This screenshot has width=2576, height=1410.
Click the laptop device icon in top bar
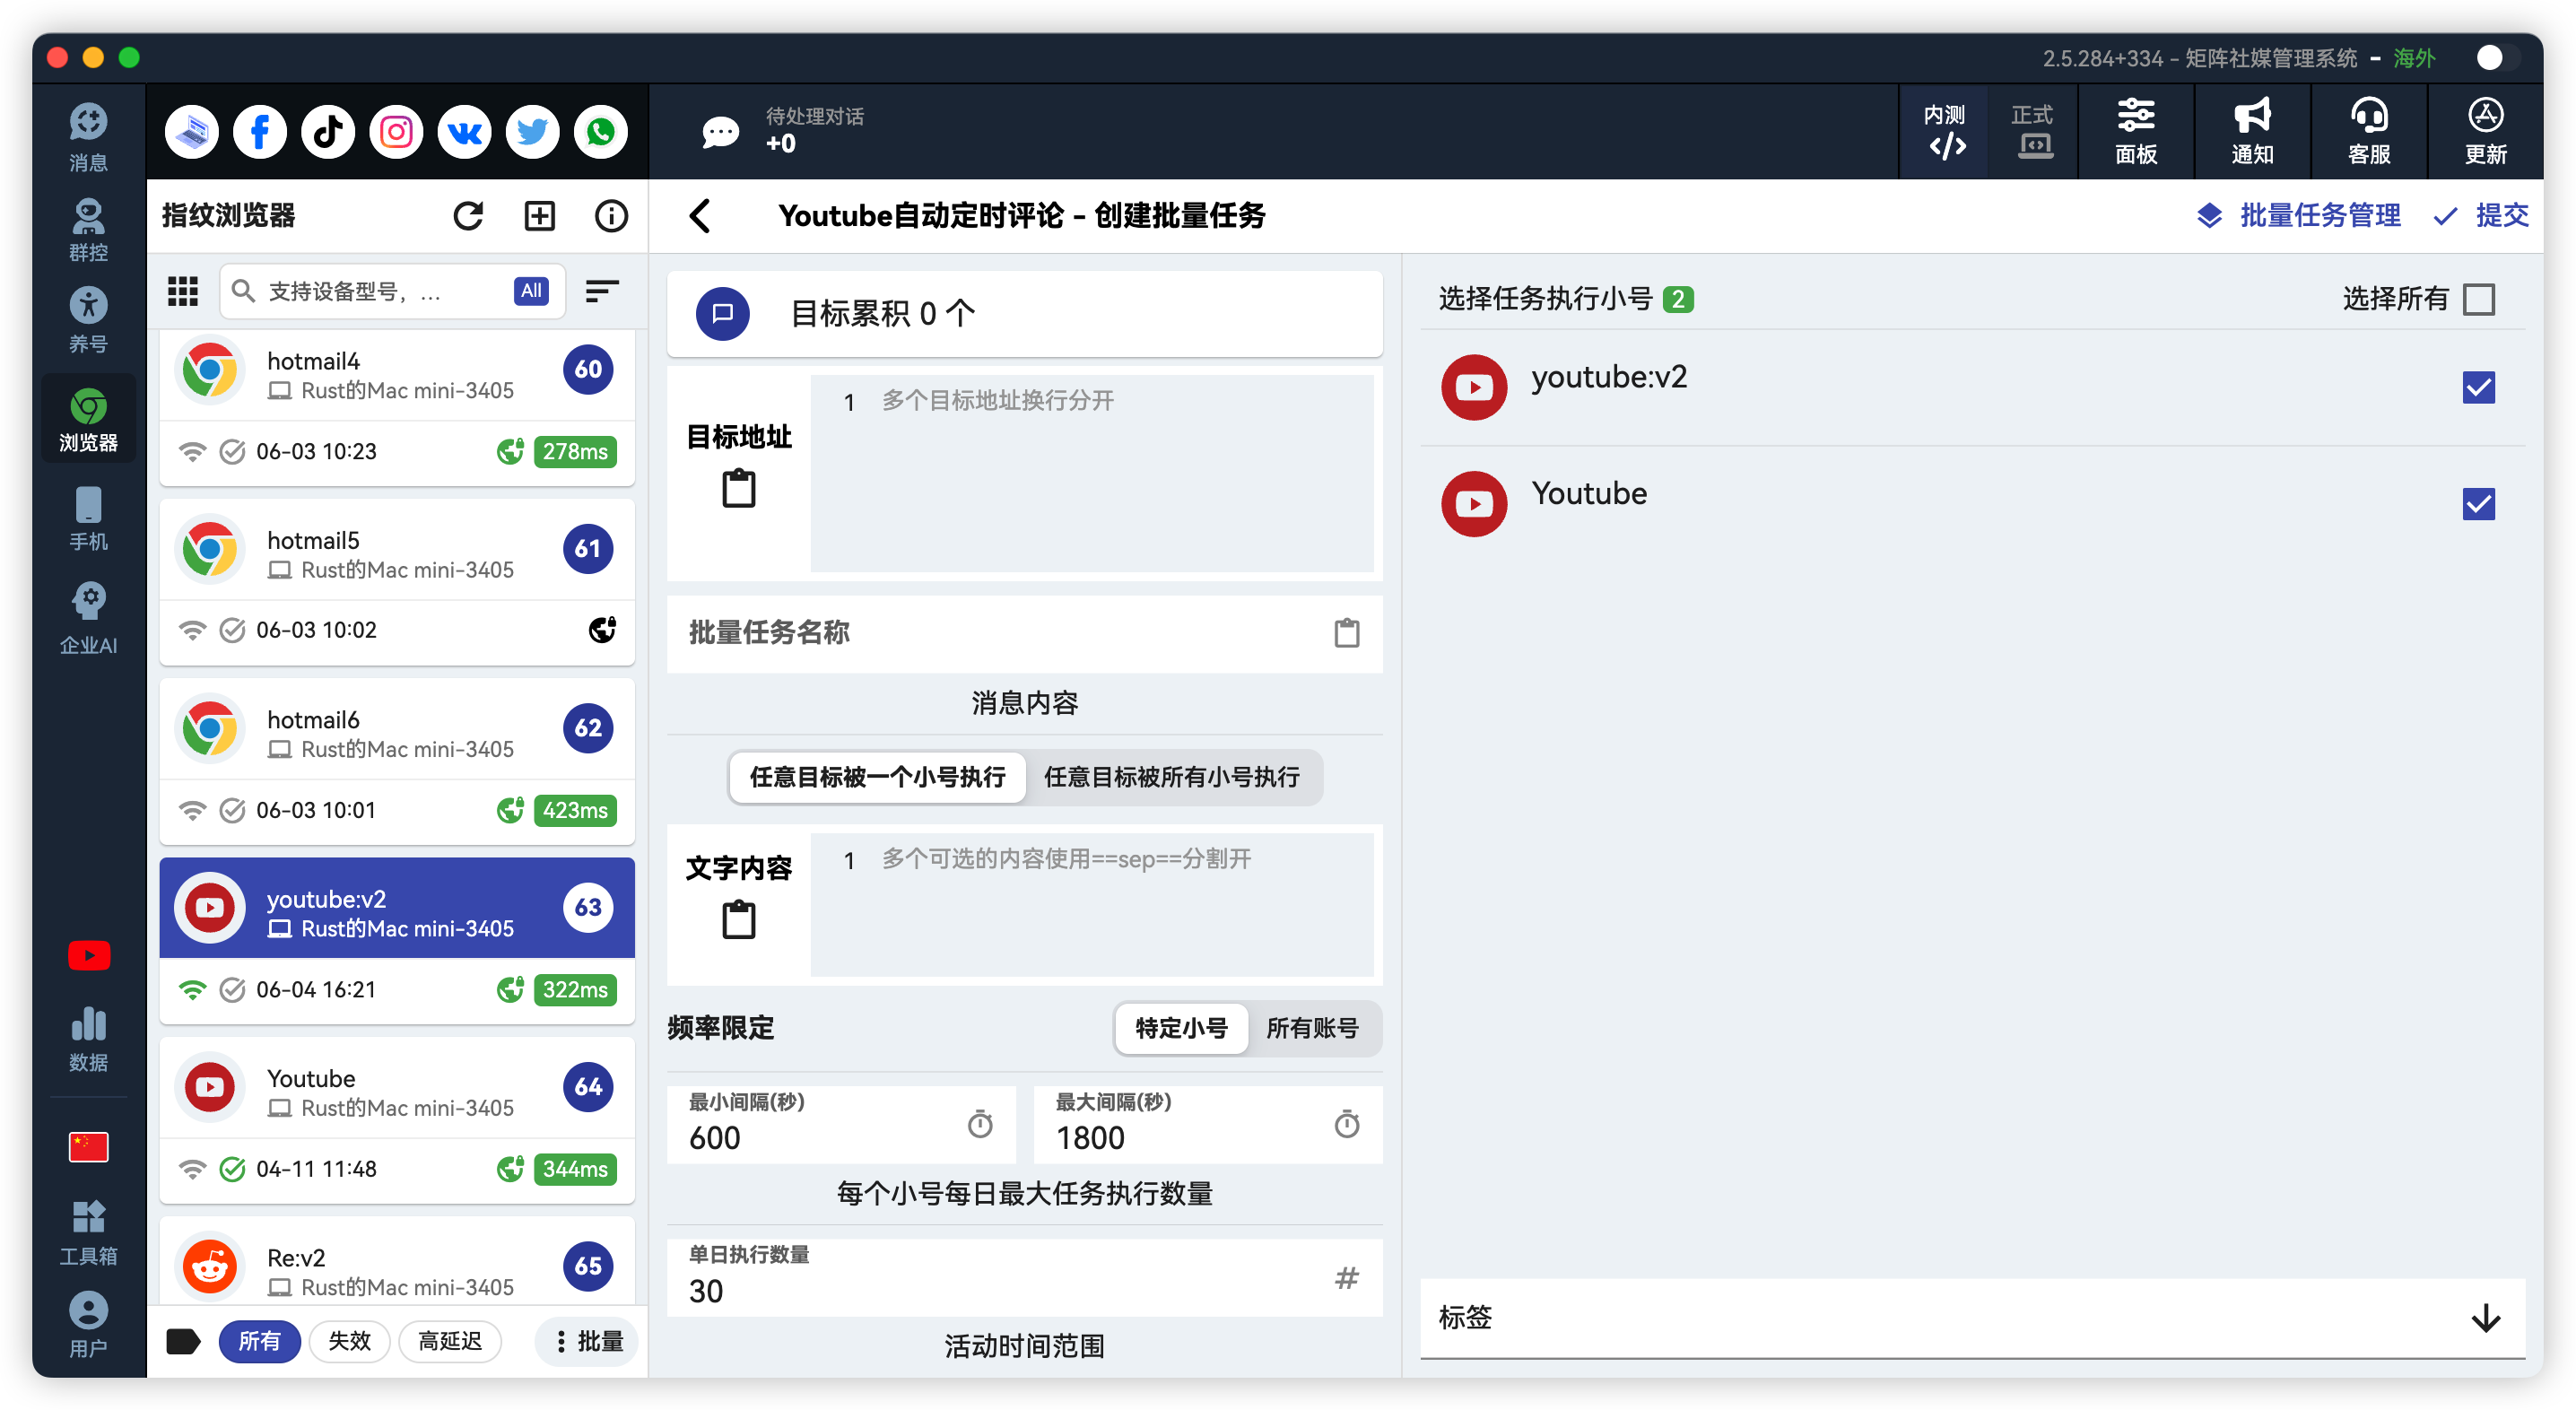192,132
